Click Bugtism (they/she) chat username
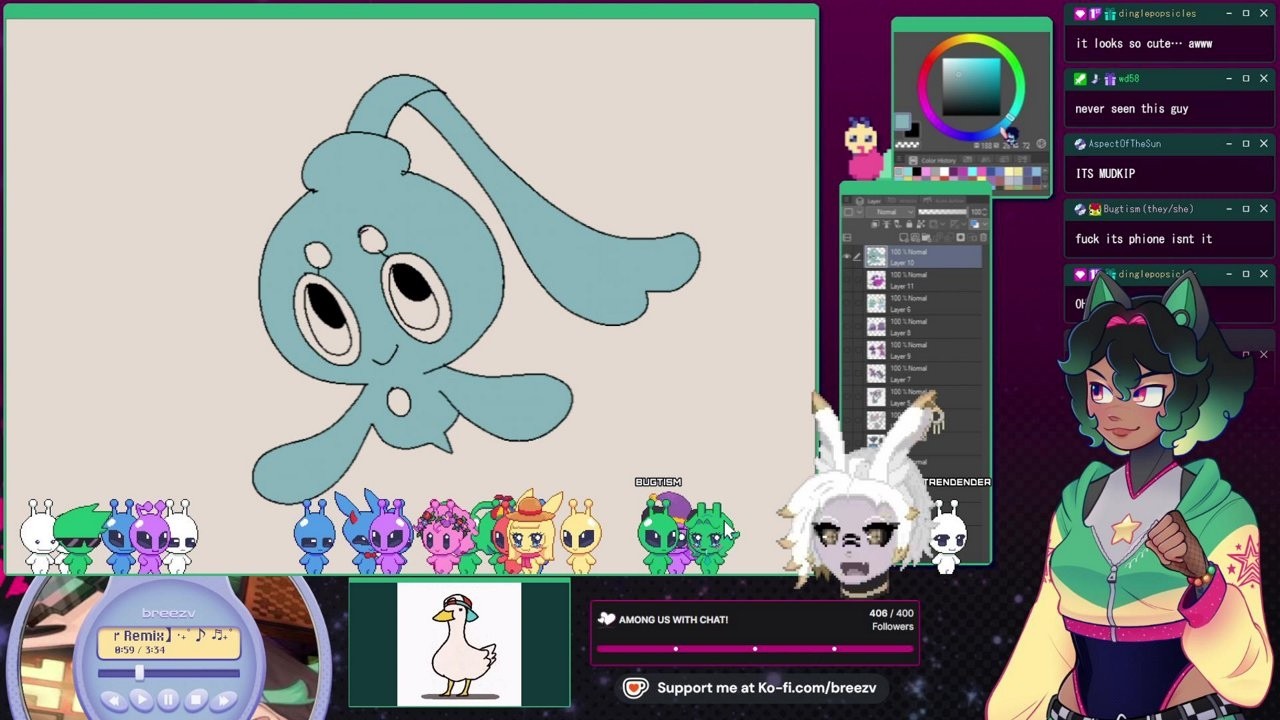The height and width of the screenshot is (720, 1280). tap(1150, 209)
